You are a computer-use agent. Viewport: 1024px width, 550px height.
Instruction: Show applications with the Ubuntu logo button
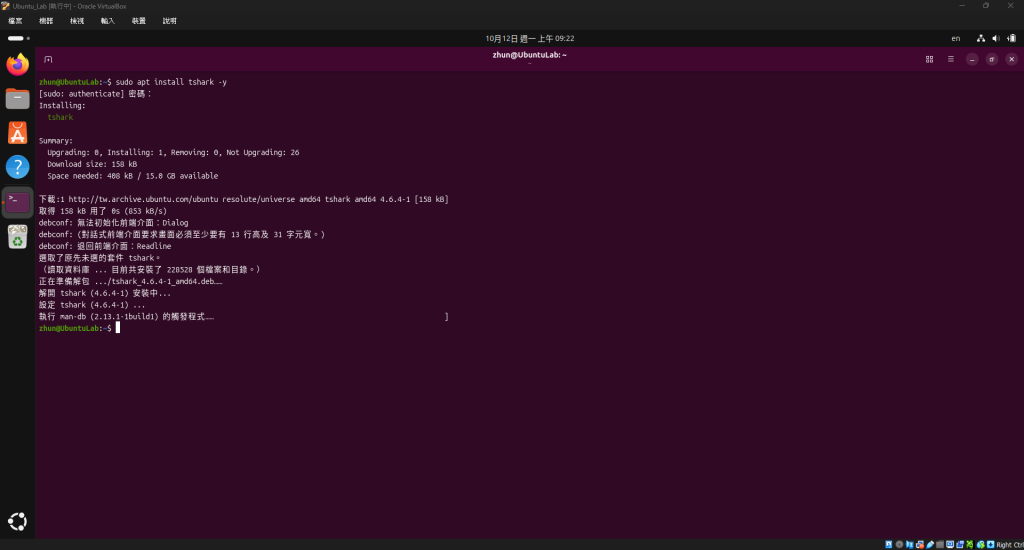[x=18, y=521]
